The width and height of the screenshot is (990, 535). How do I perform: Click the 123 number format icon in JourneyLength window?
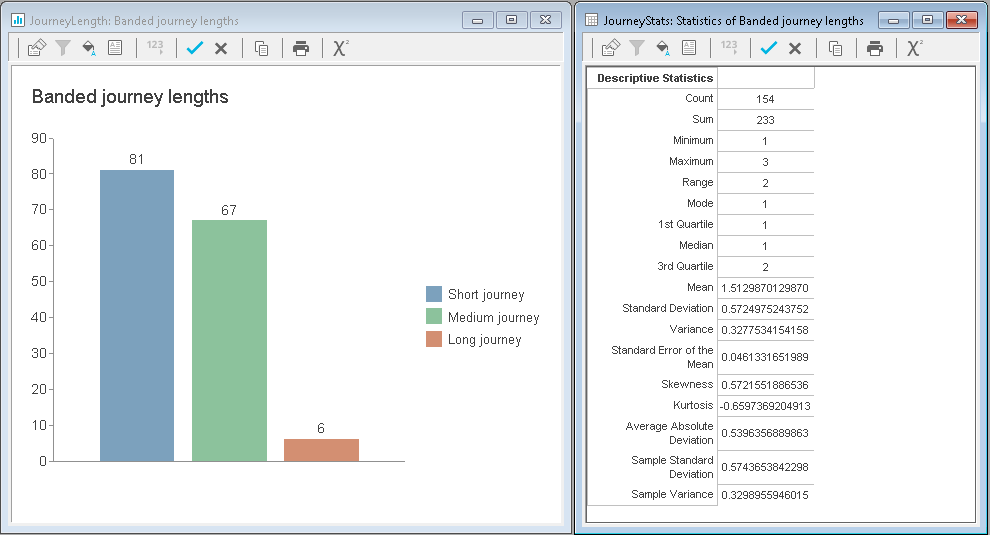coord(155,47)
